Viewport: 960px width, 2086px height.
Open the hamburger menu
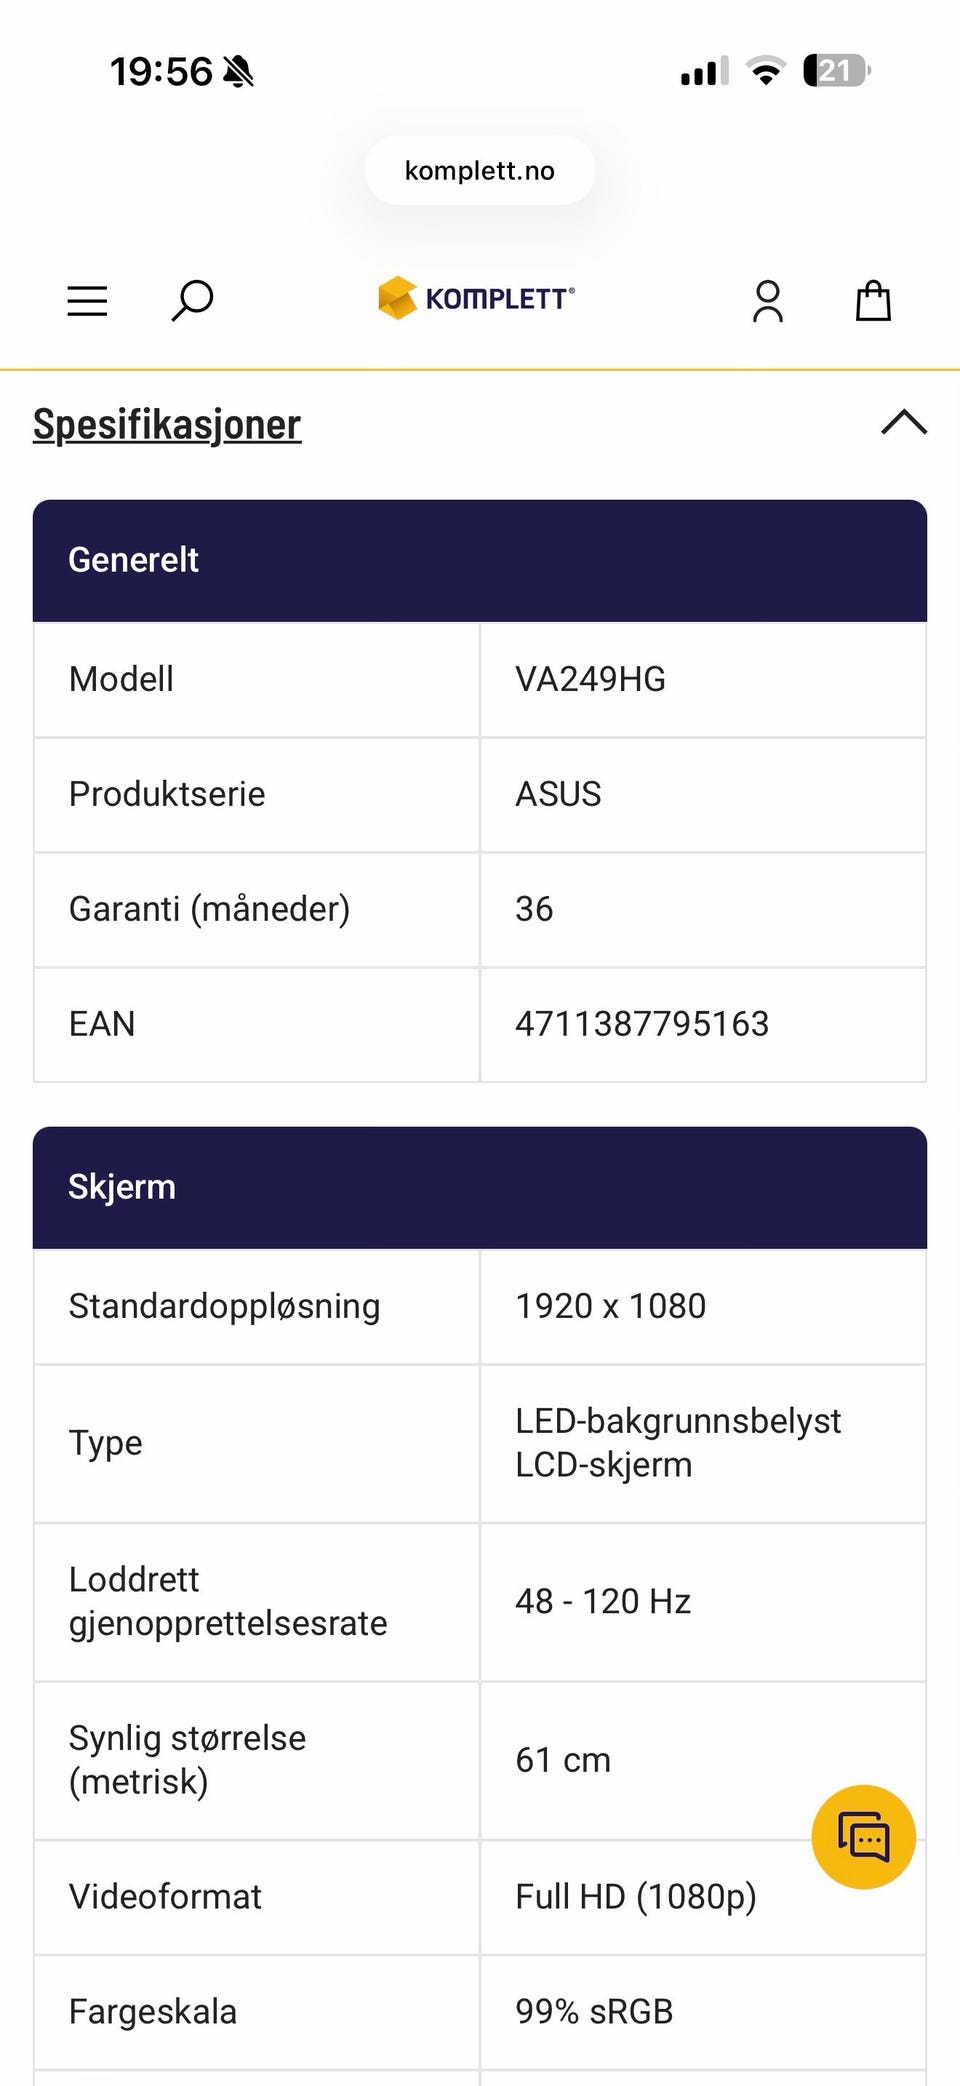87,300
